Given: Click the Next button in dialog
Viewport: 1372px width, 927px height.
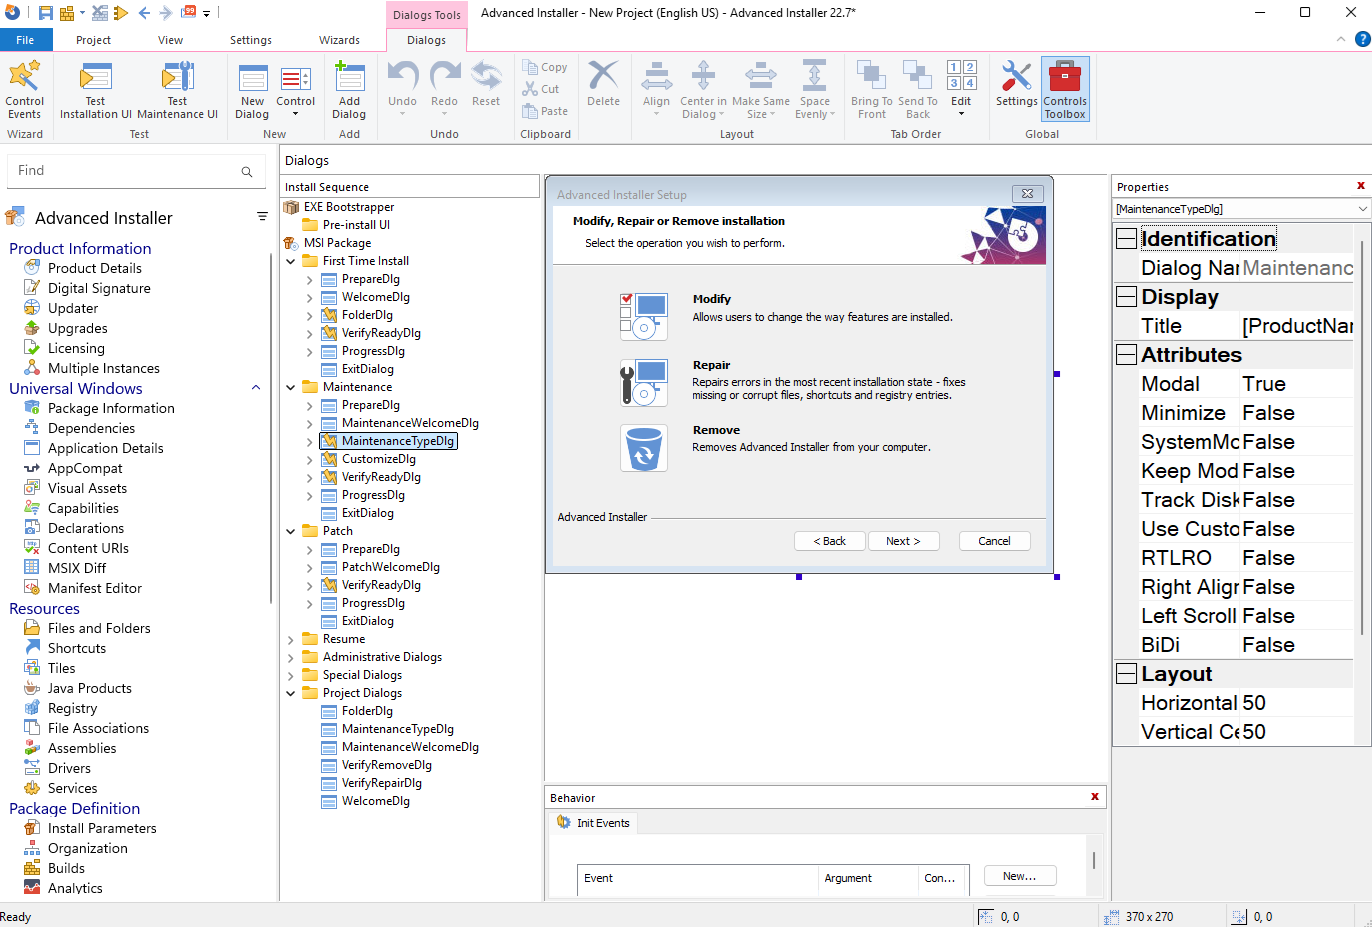Looking at the screenshot, I should tap(903, 541).
